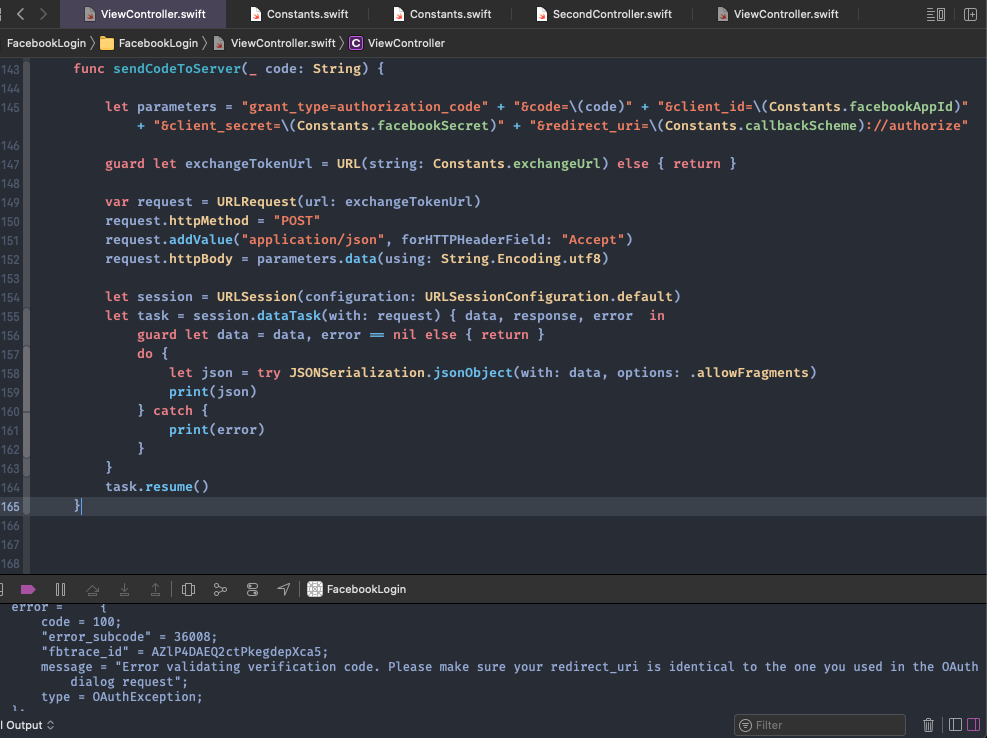Click the console Filter input field
This screenshot has width=987, height=738.
pos(825,725)
